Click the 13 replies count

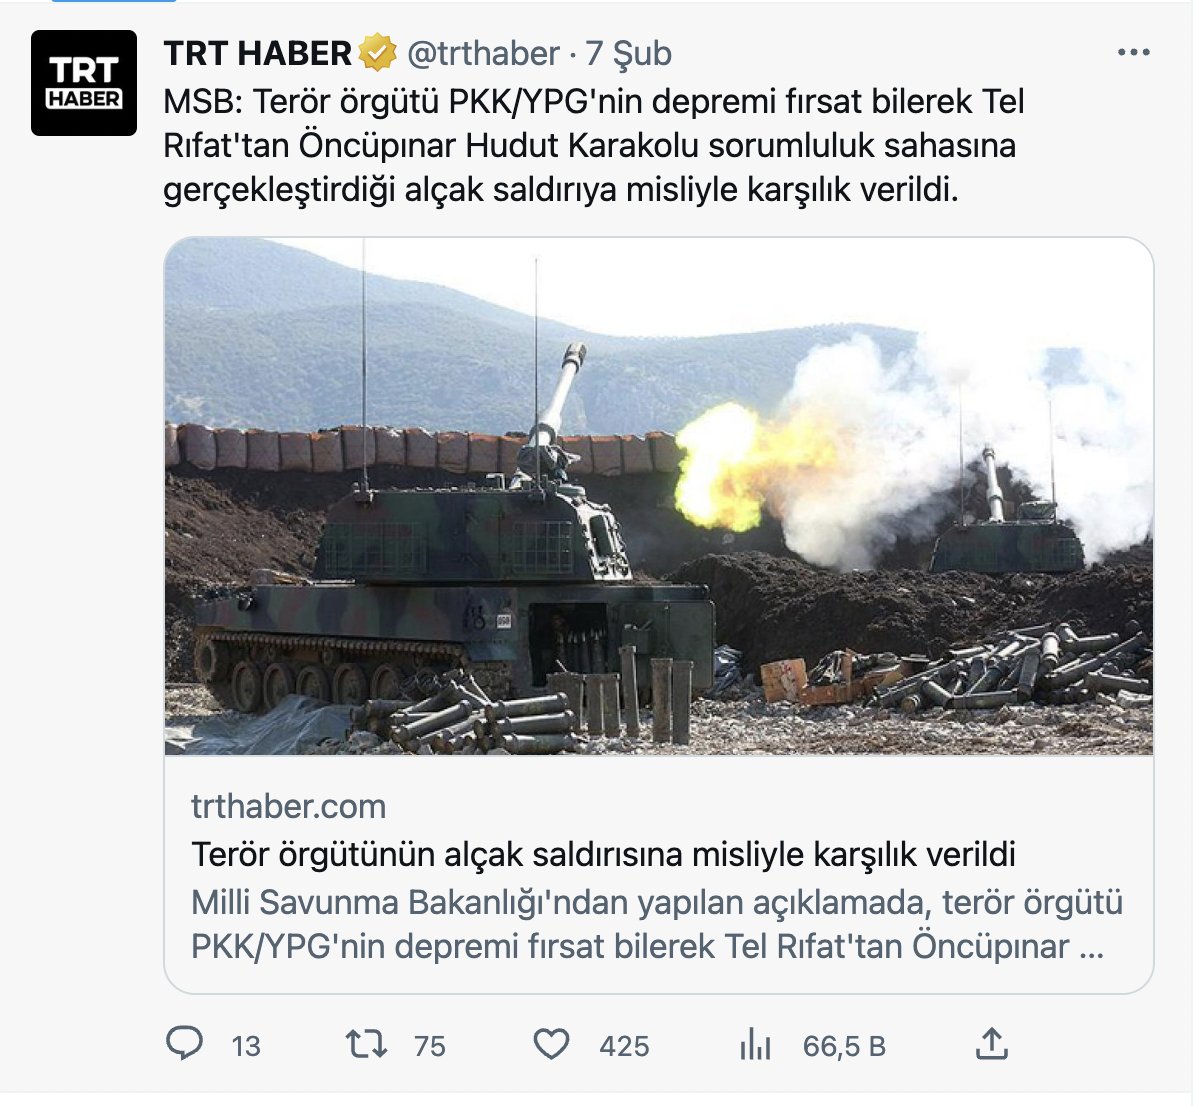click(246, 1046)
